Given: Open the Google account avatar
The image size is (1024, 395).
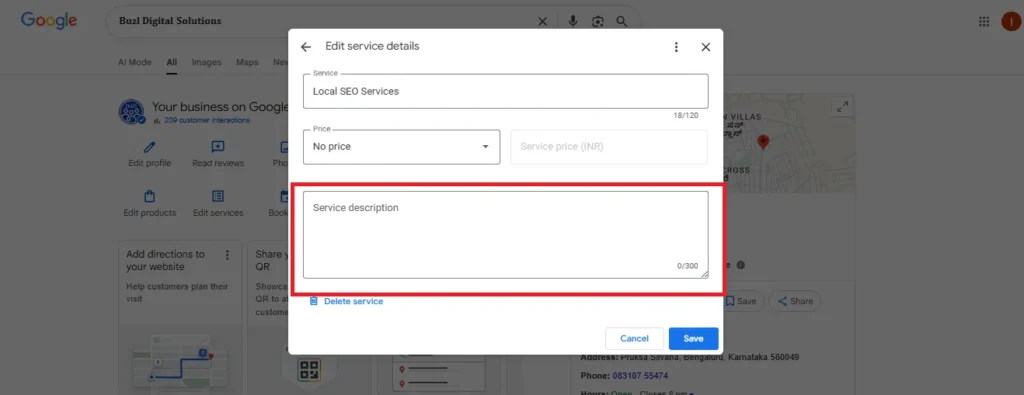Looking at the screenshot, I should tap(1011, 22).
